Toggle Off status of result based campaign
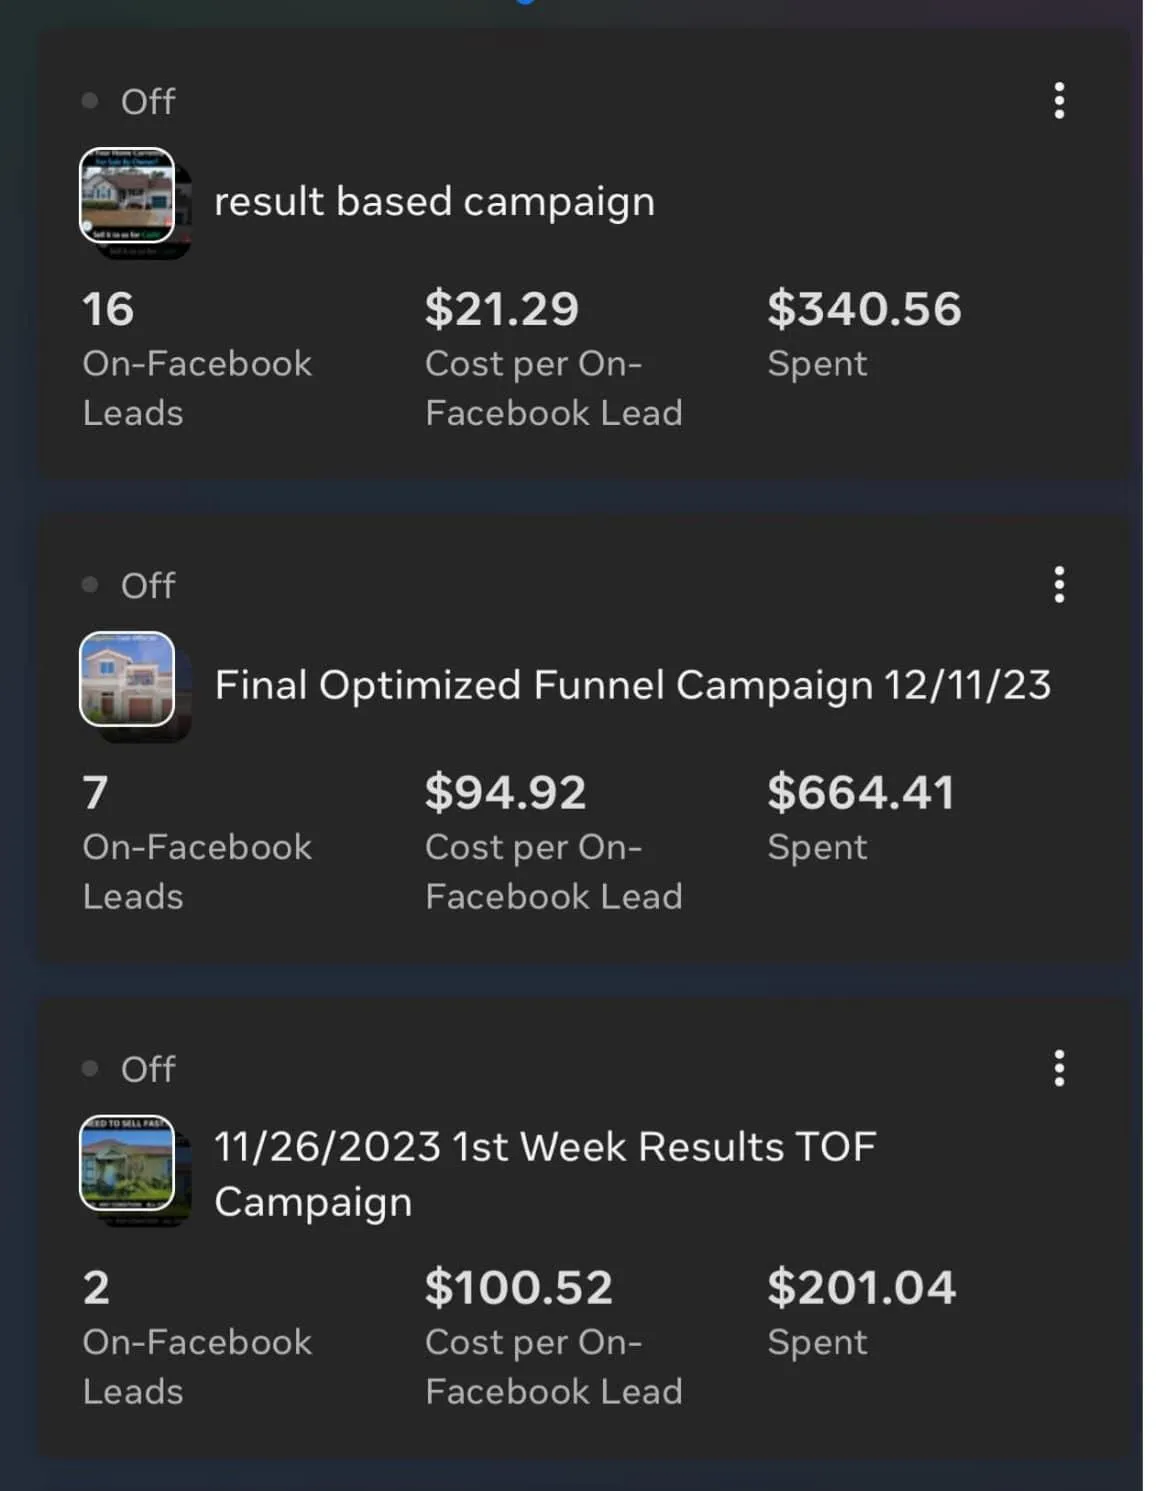 129,101
